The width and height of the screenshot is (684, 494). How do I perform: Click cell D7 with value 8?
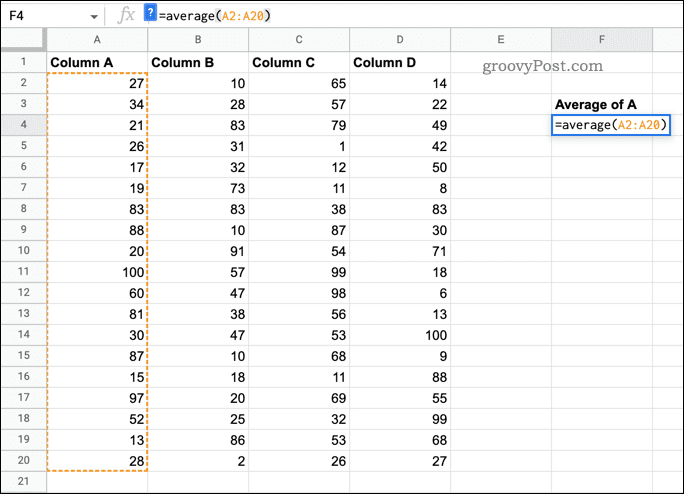pos(400,188)
